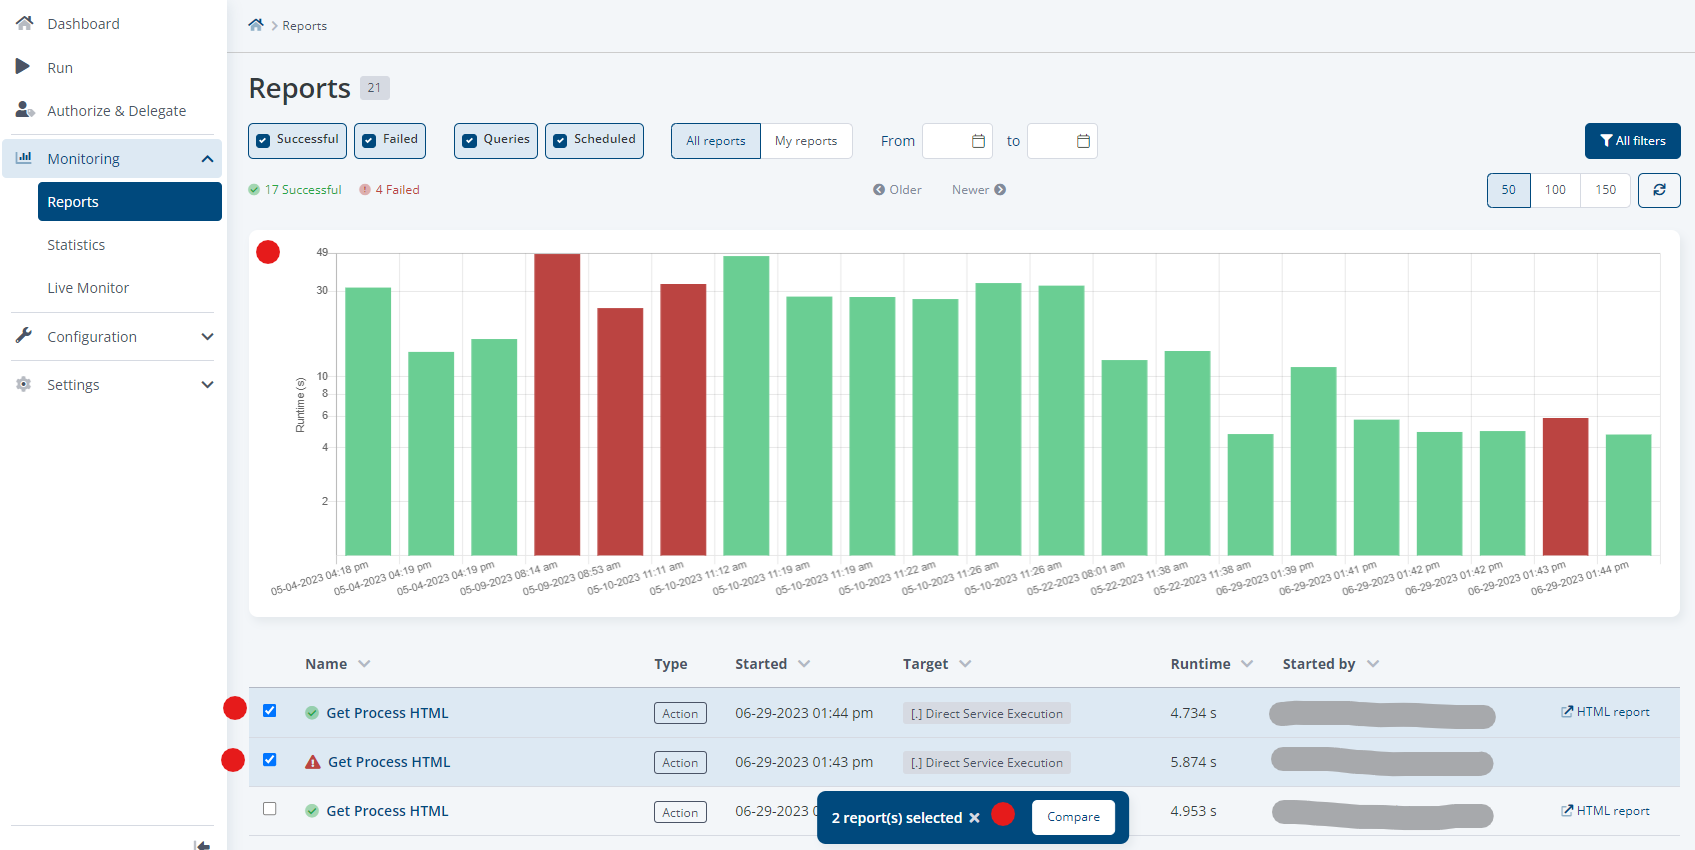1695x850 pixels.
Task: Open Statistics in the Monitoring menu
Action: (x=76, y=245)
